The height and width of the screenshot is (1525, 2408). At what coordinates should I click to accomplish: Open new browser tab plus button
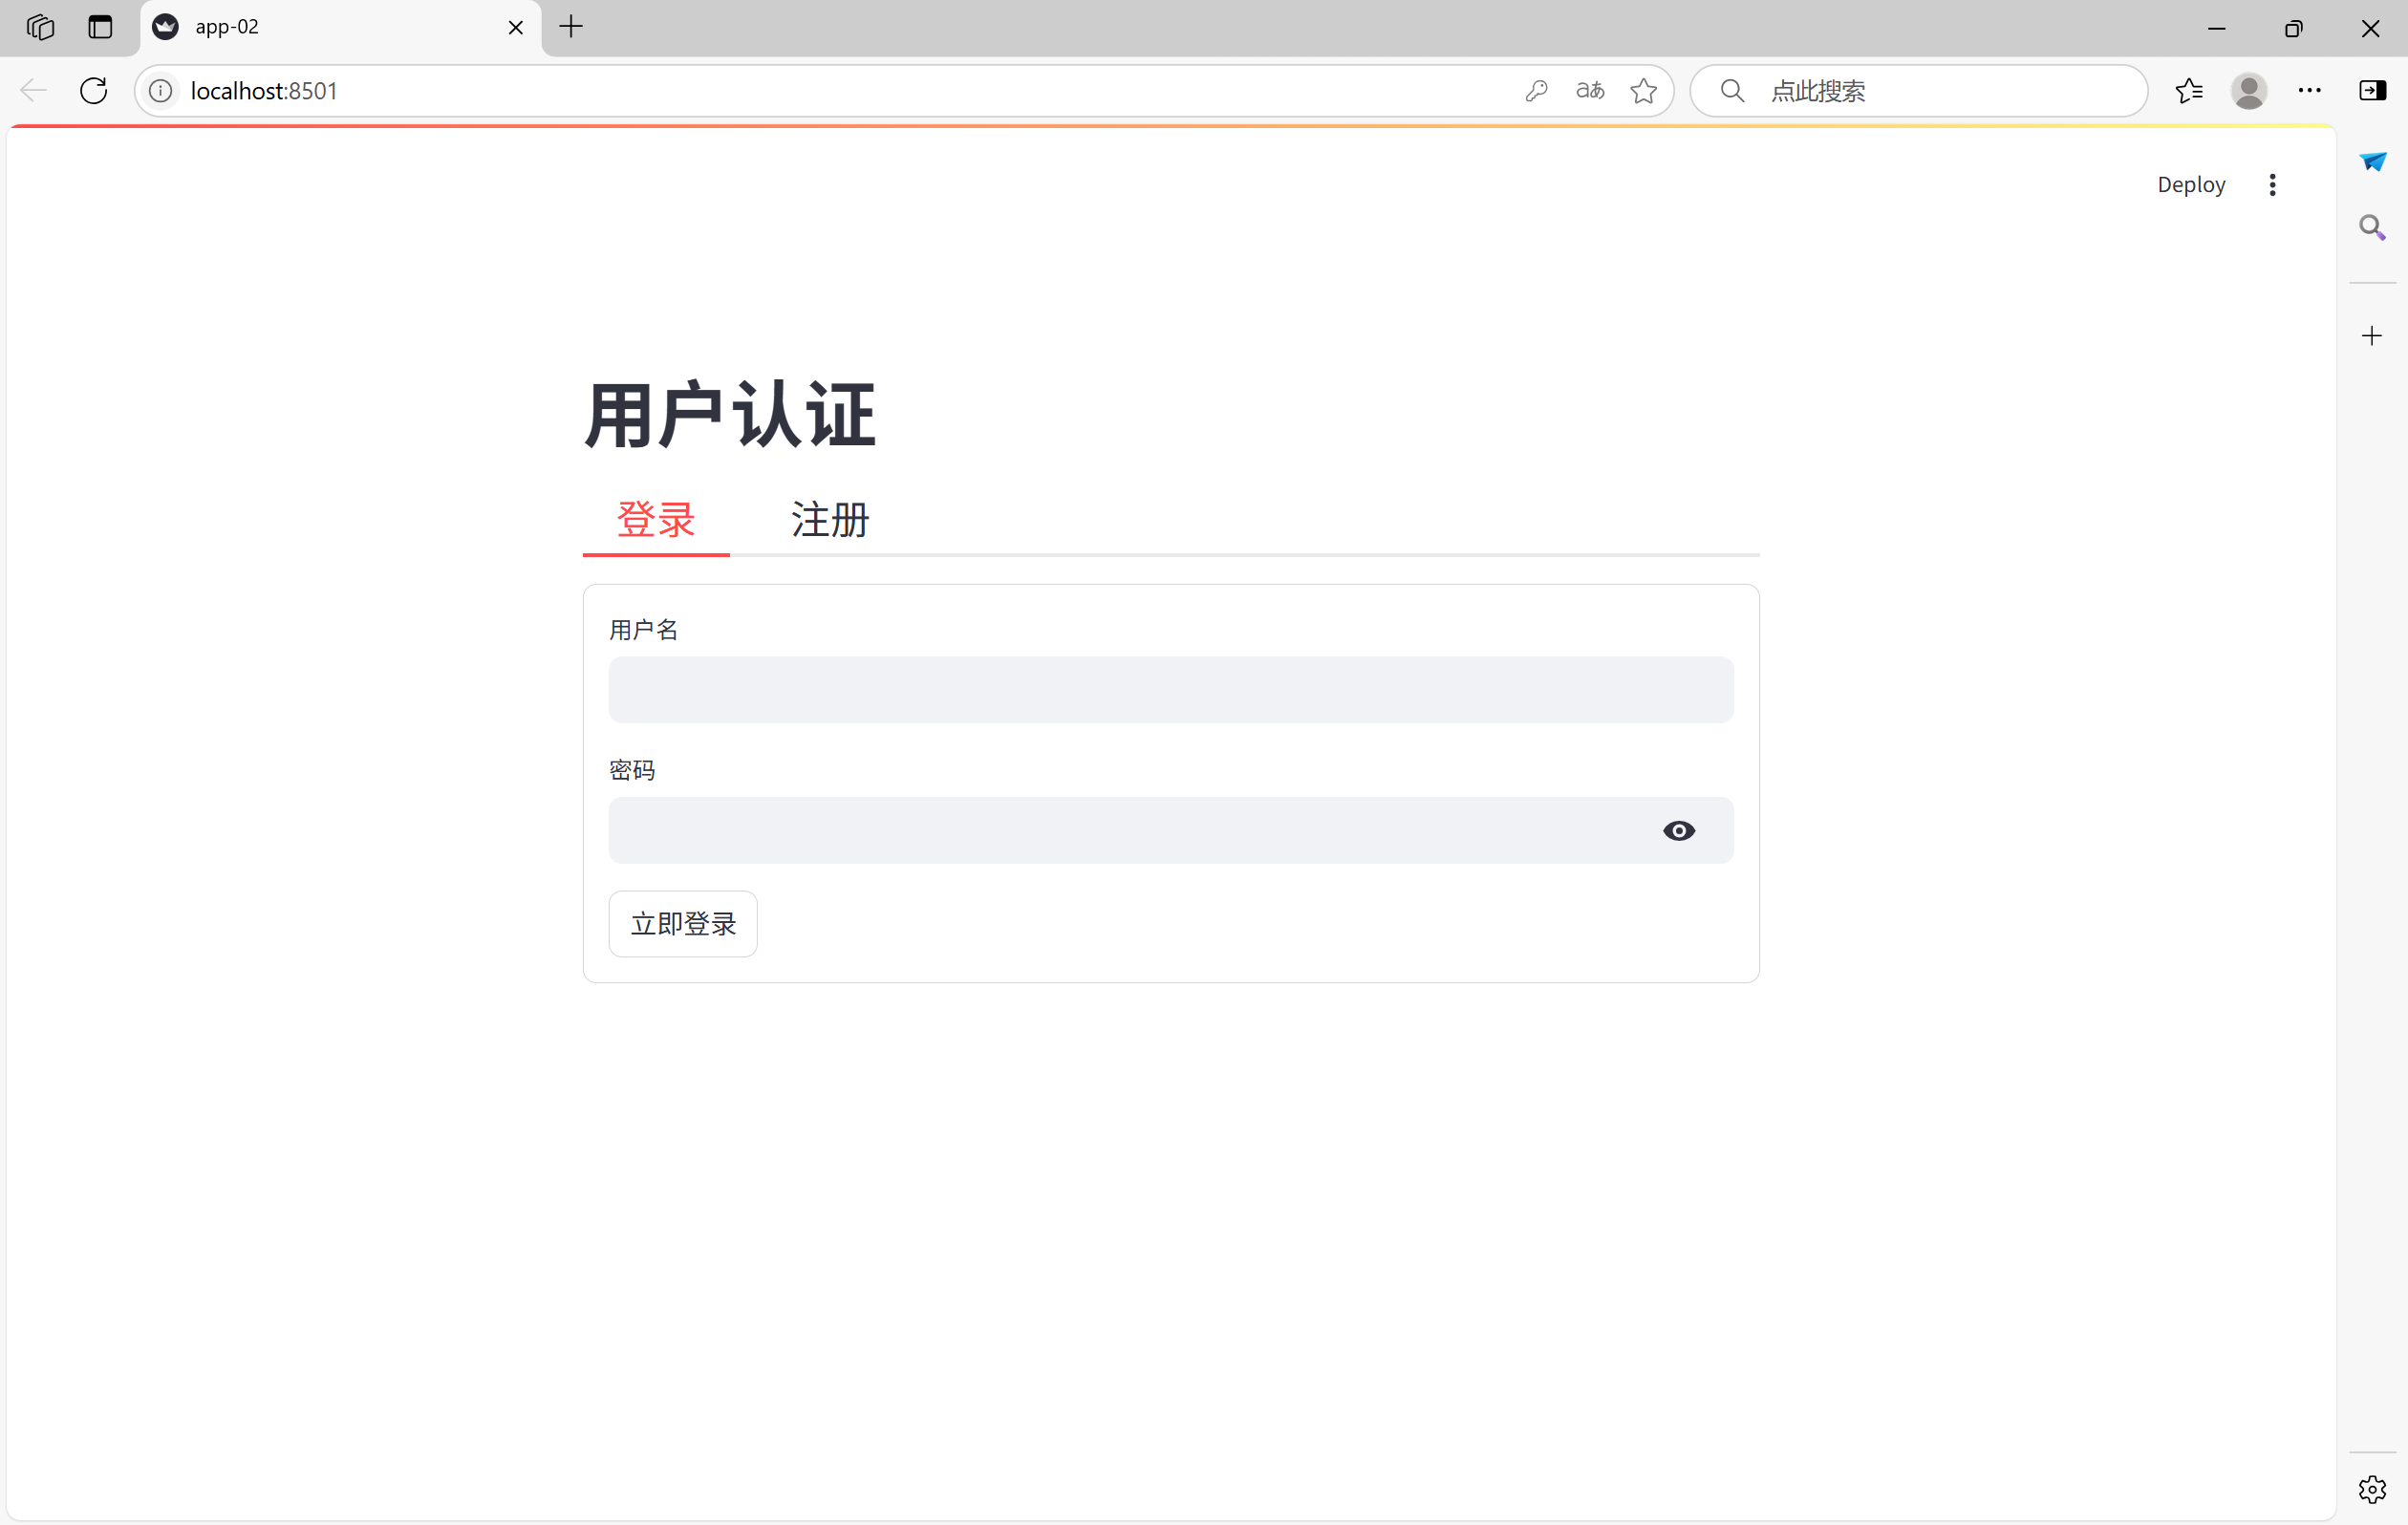coord(571,27)
